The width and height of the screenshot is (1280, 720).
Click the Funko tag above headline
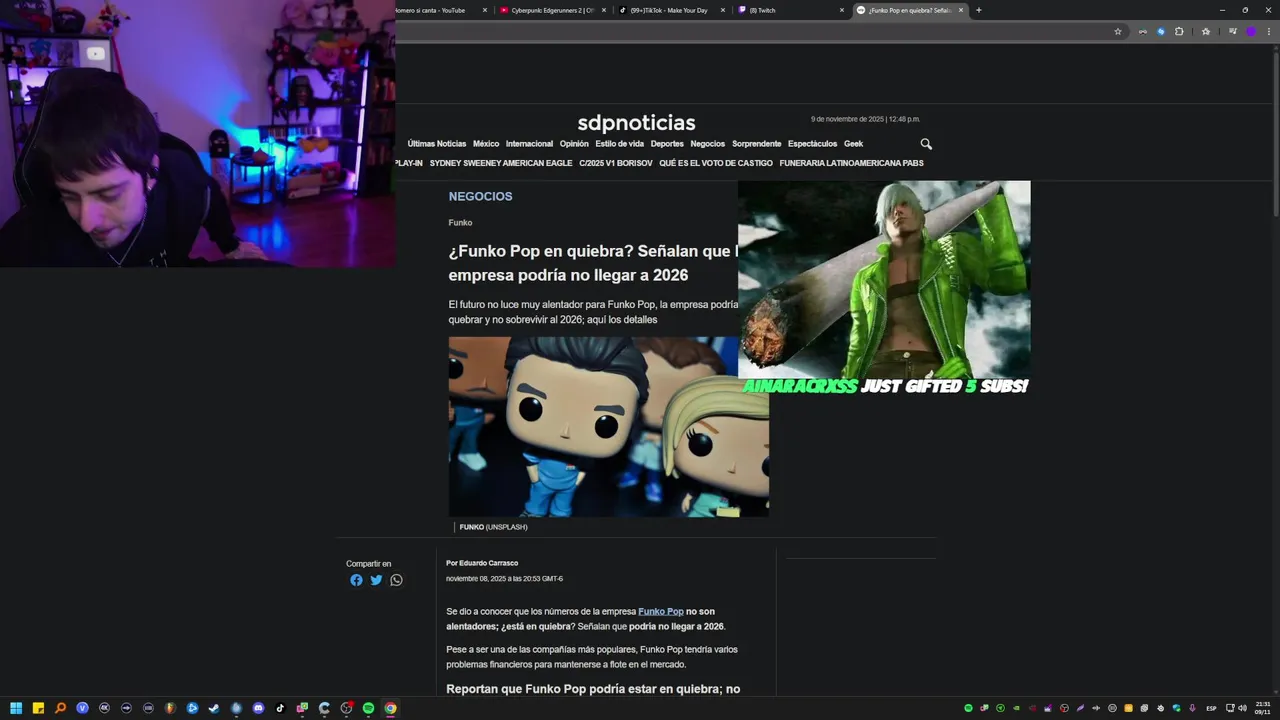click(460, 223)
